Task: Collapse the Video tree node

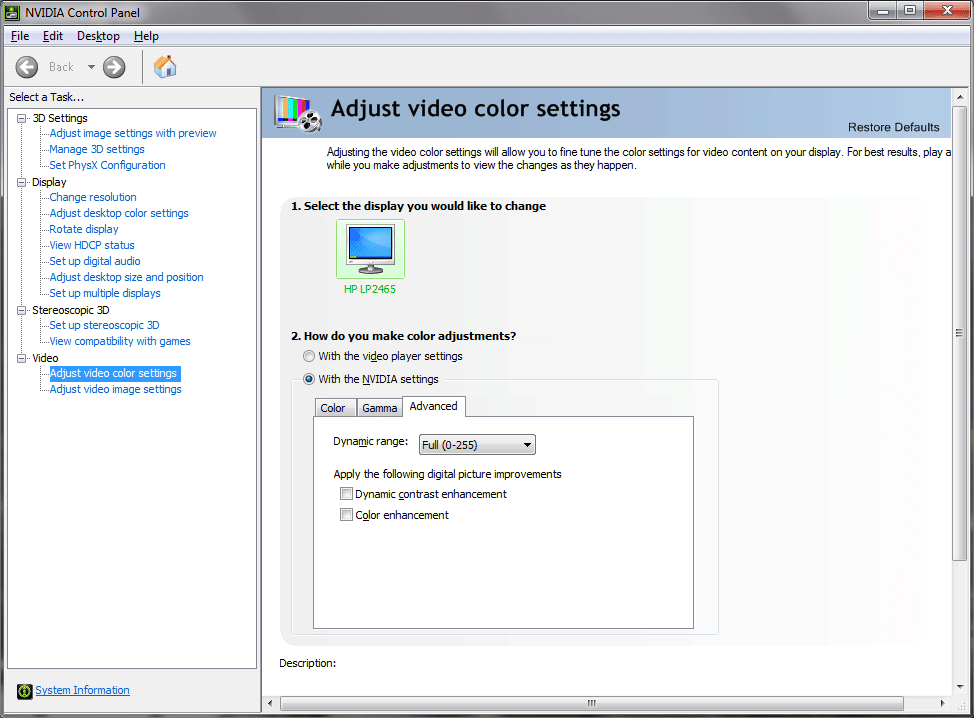Action: click(x=22, y=358)
